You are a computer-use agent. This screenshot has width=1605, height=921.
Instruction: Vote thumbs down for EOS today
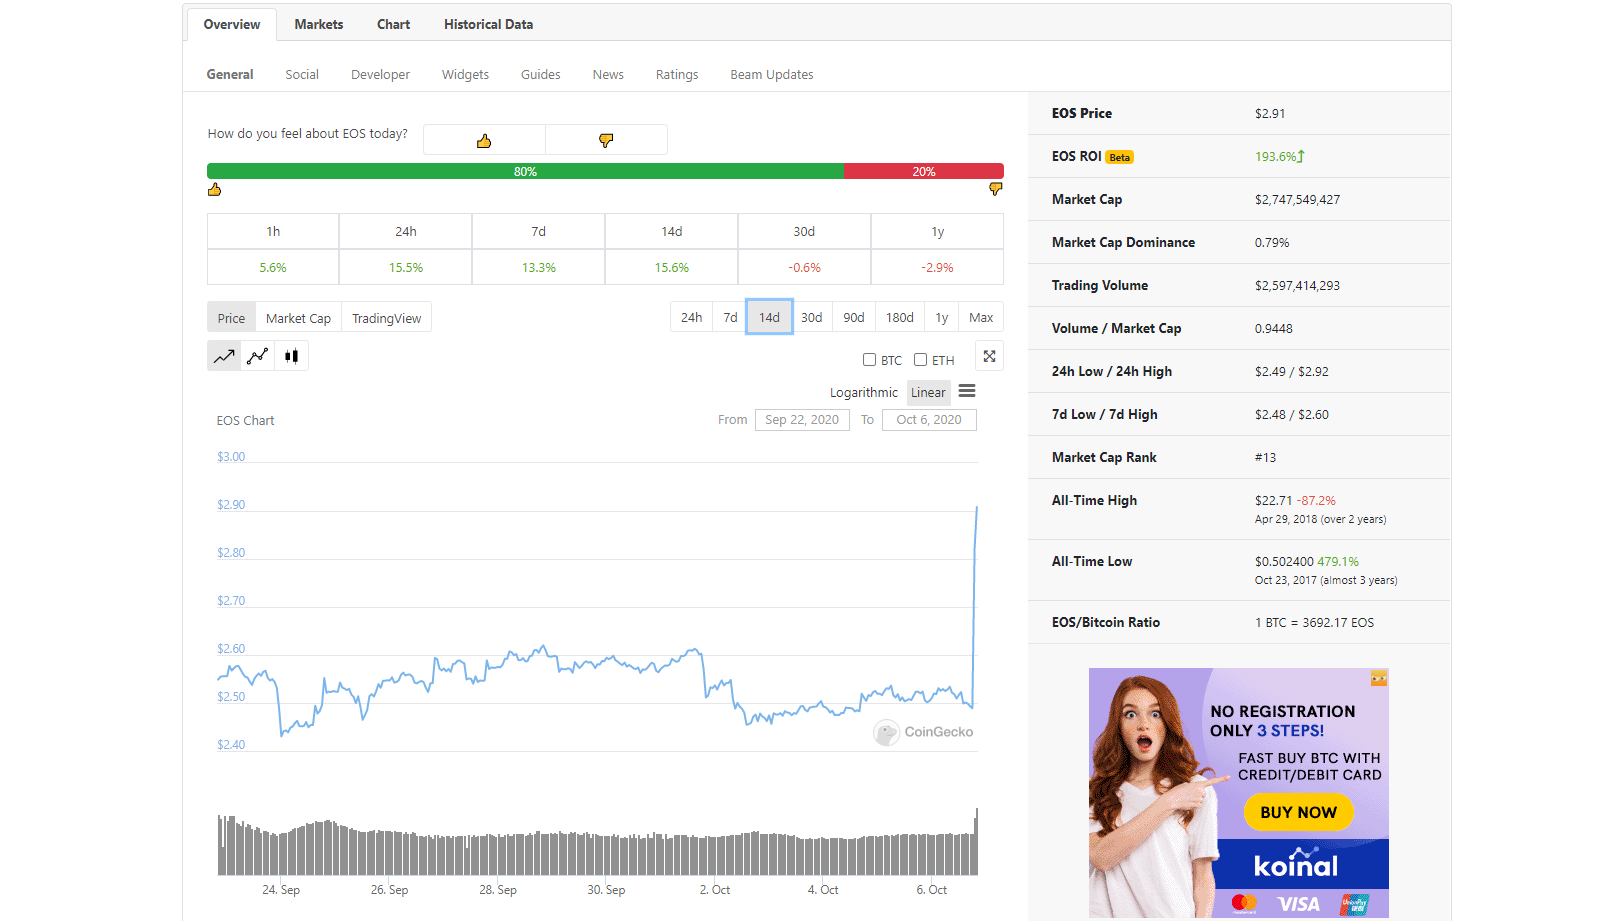point(606,140)
